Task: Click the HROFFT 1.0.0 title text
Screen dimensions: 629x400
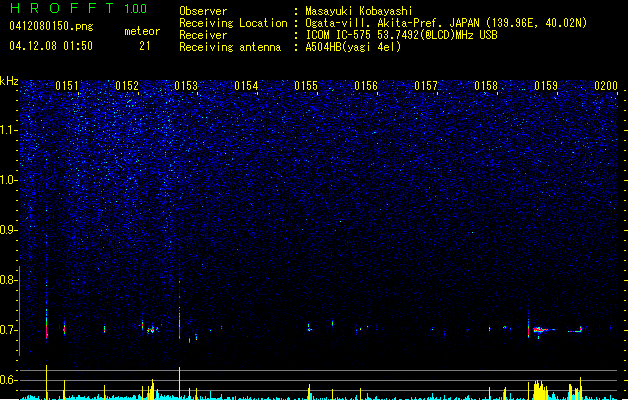Action: (x=79, y=8)
